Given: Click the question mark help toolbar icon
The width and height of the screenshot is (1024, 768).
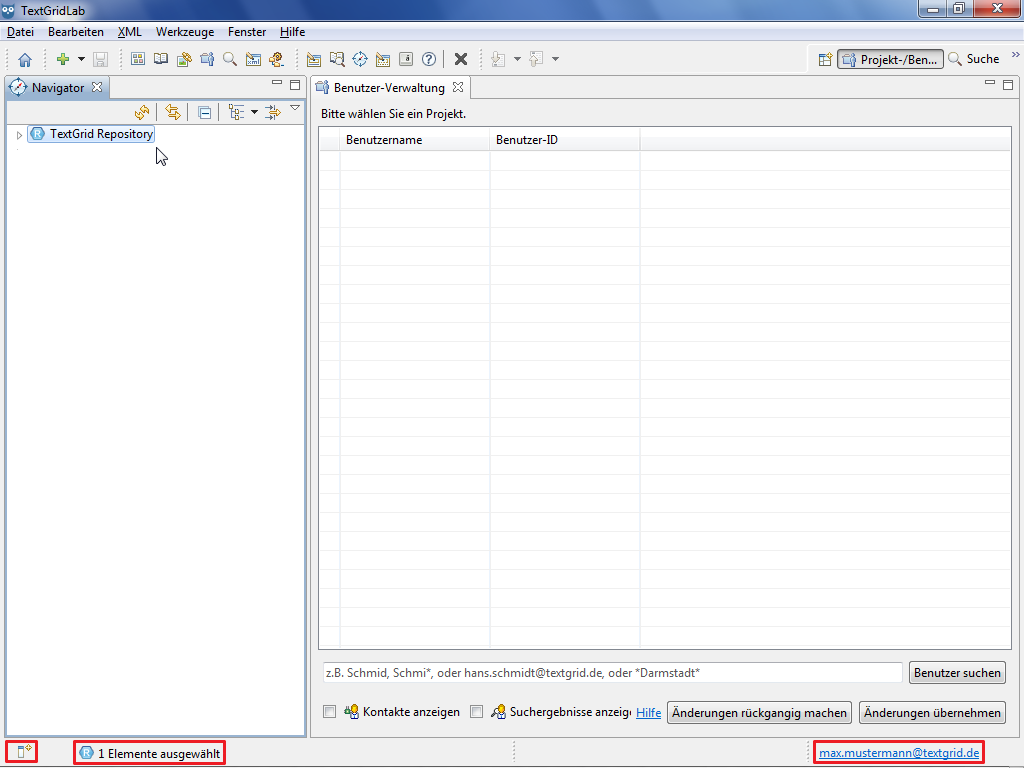Looking at the screenshot, I should [x=429, y=60].
